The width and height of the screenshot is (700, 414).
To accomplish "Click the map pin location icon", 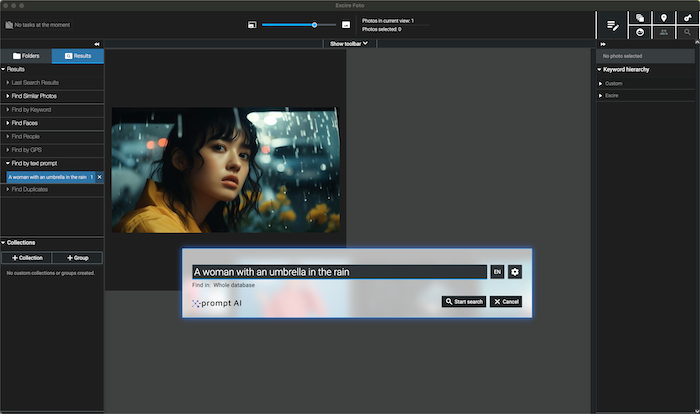I will point(664,18).
